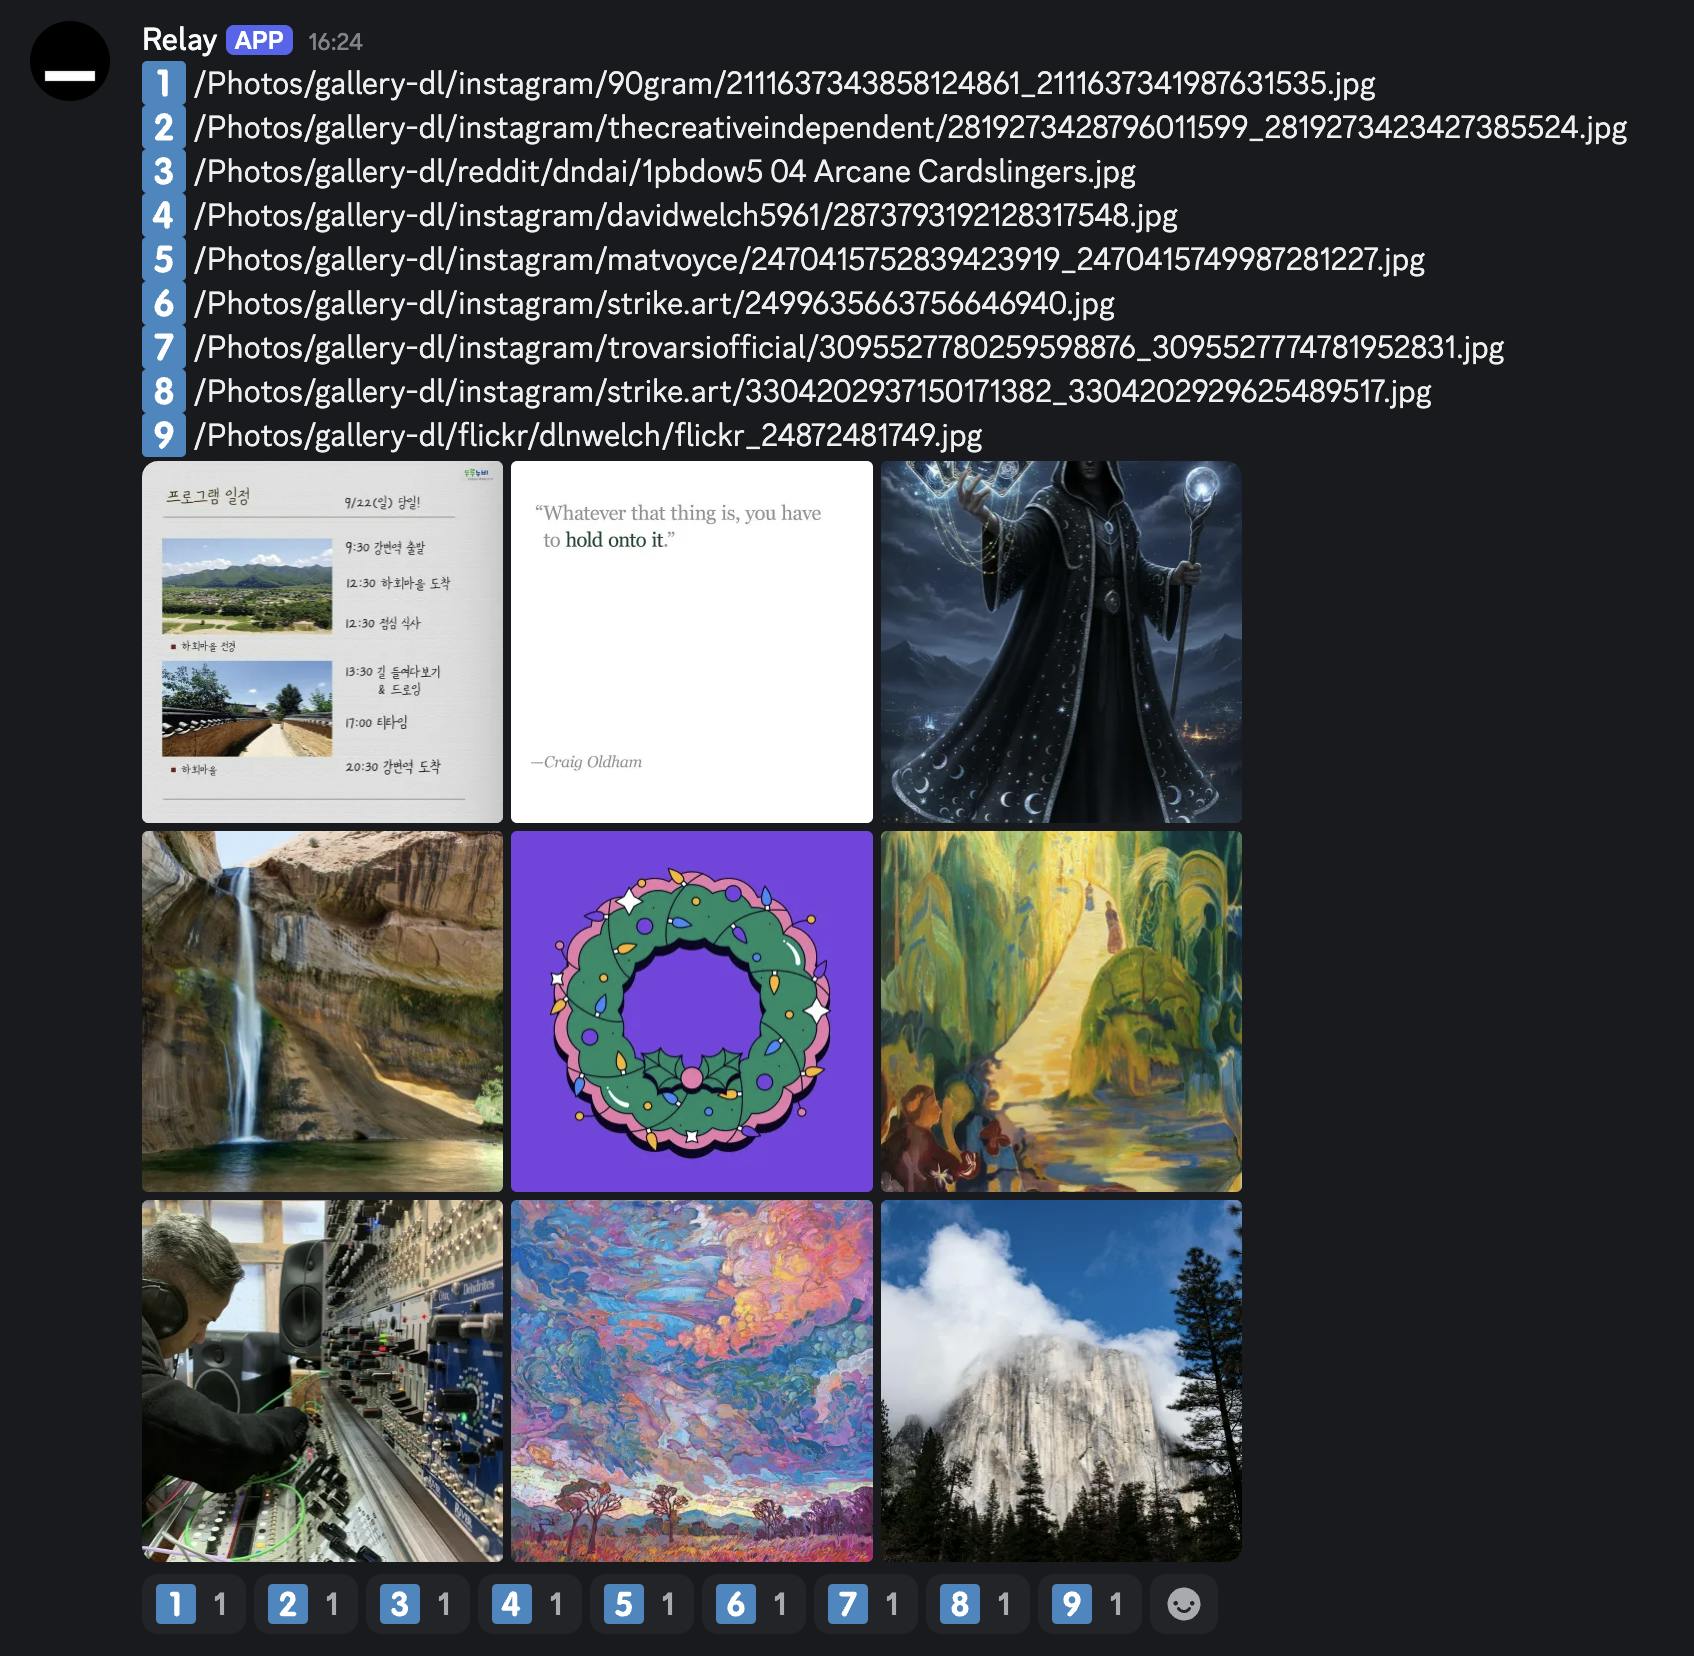
Task: Open the add reaction smiley picker
Action: (1183, 1604)
